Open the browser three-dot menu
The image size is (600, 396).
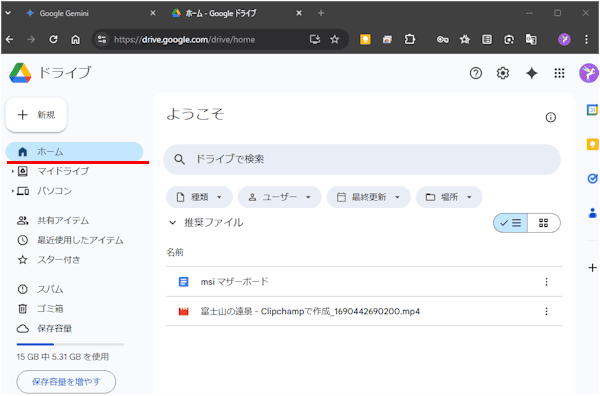point(586,39)
